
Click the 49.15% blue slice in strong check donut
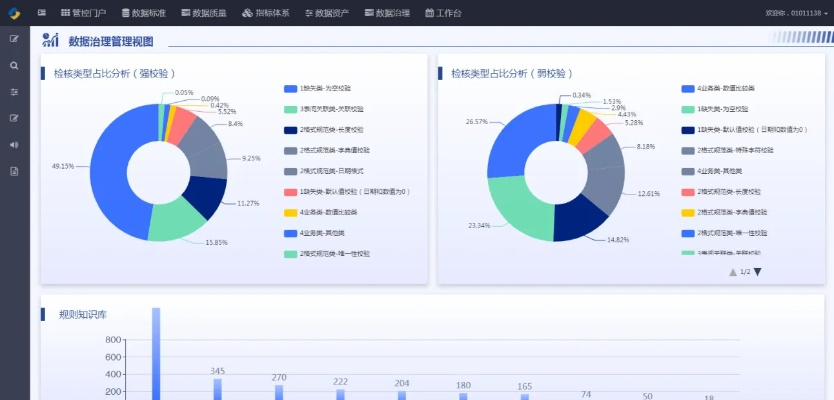tap(111, 170)
